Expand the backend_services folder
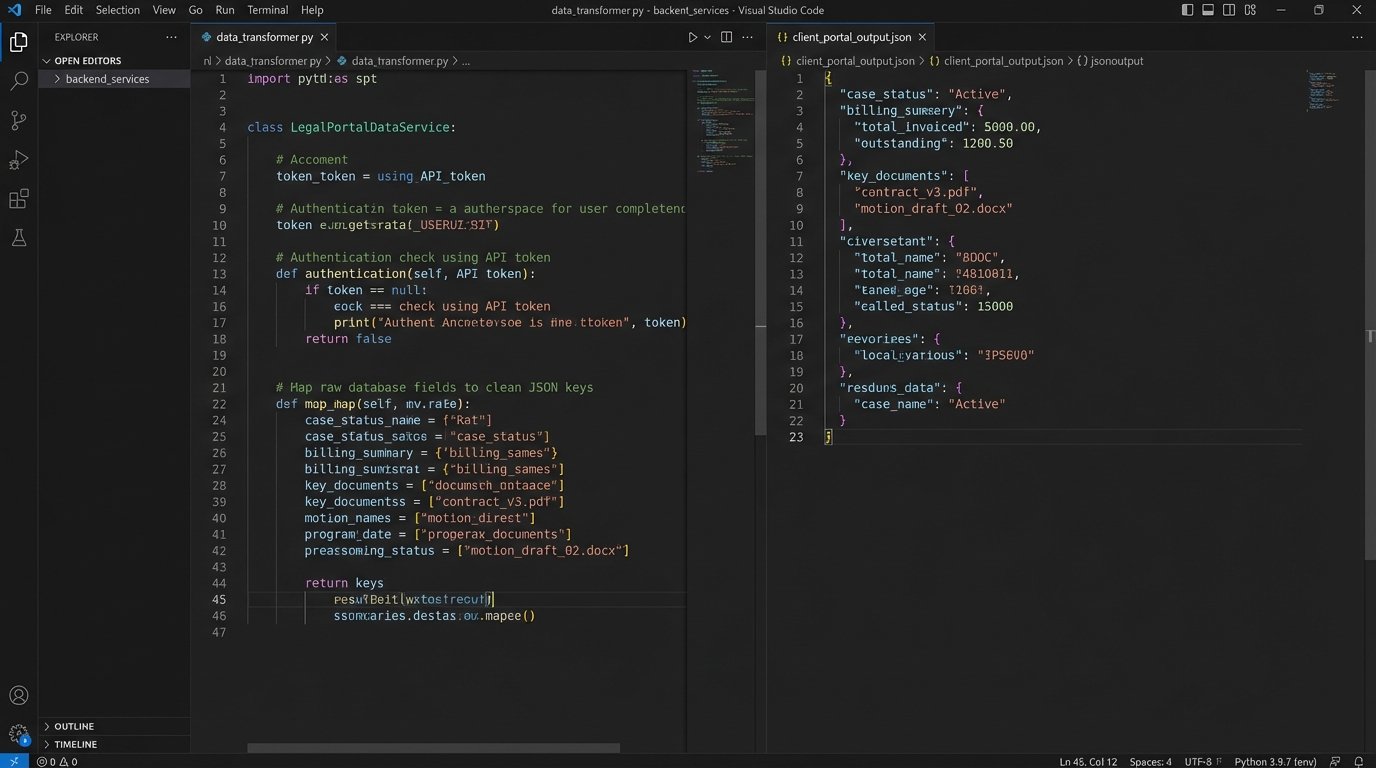 pyautogui.click(x=107, y=79)
